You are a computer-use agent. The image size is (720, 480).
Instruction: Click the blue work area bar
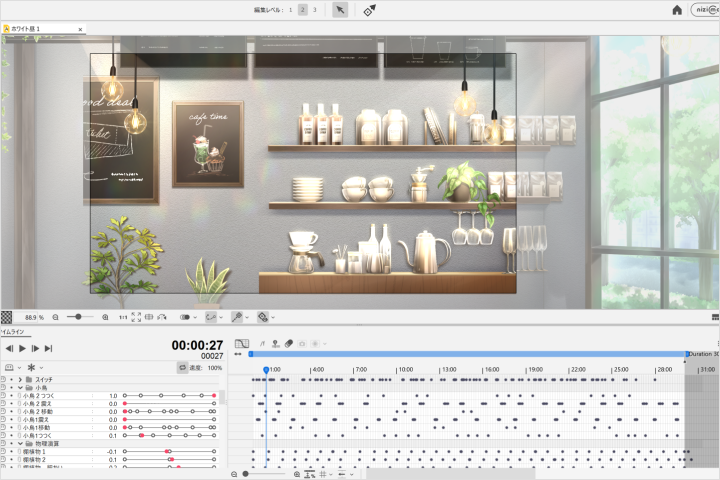[468, 354]
